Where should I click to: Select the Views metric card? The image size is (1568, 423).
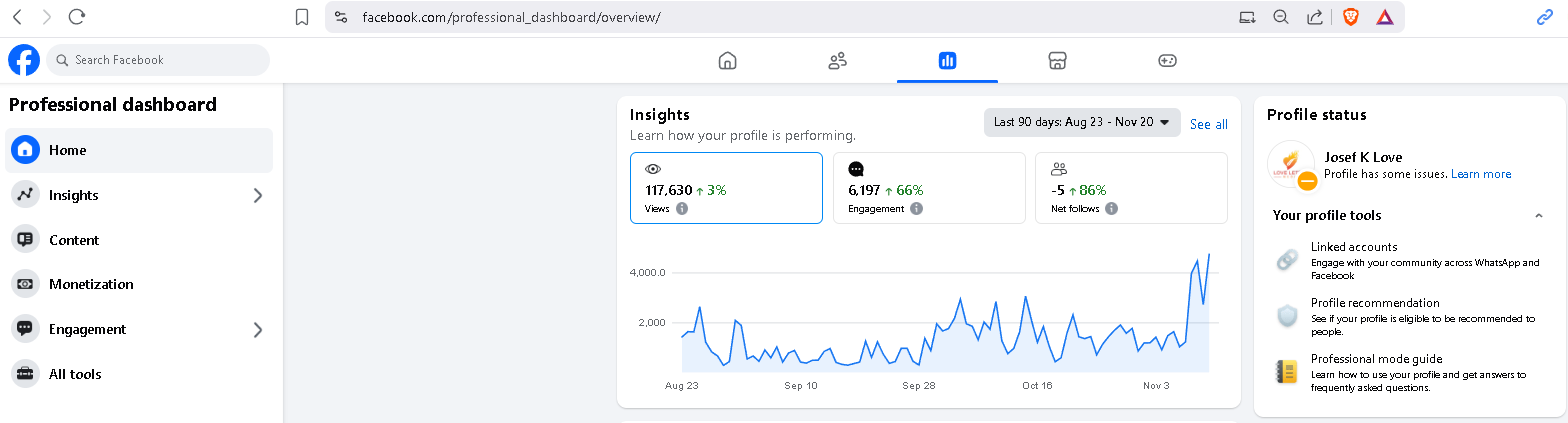click(726, 188)
